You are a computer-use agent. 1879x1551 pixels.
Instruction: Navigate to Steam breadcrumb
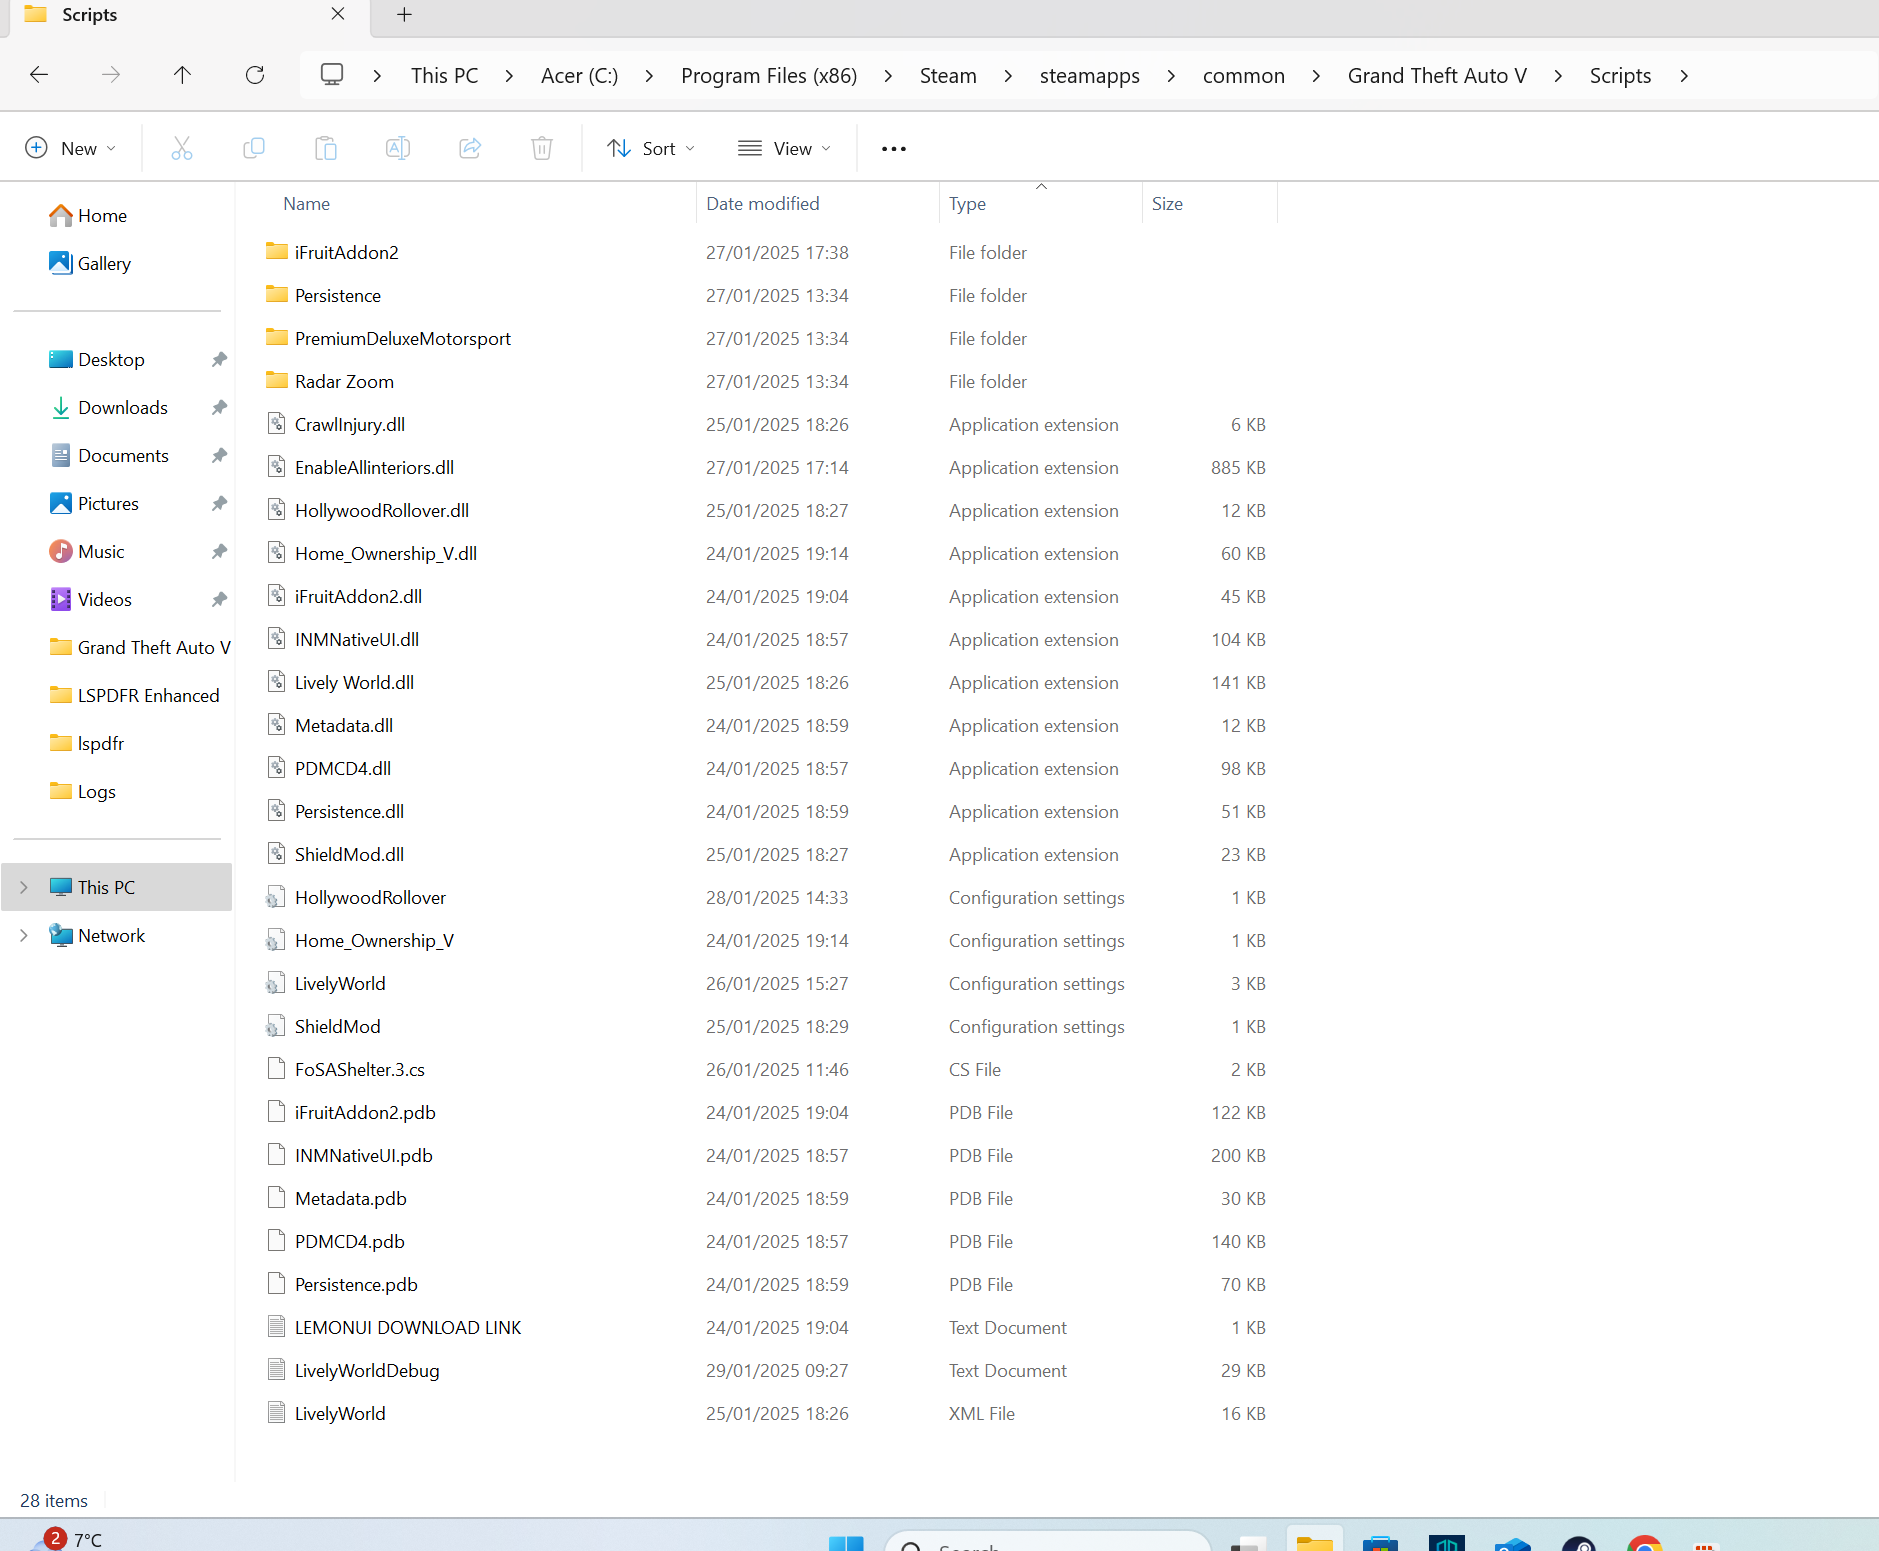pyautogui.click(x=948, y=76)
